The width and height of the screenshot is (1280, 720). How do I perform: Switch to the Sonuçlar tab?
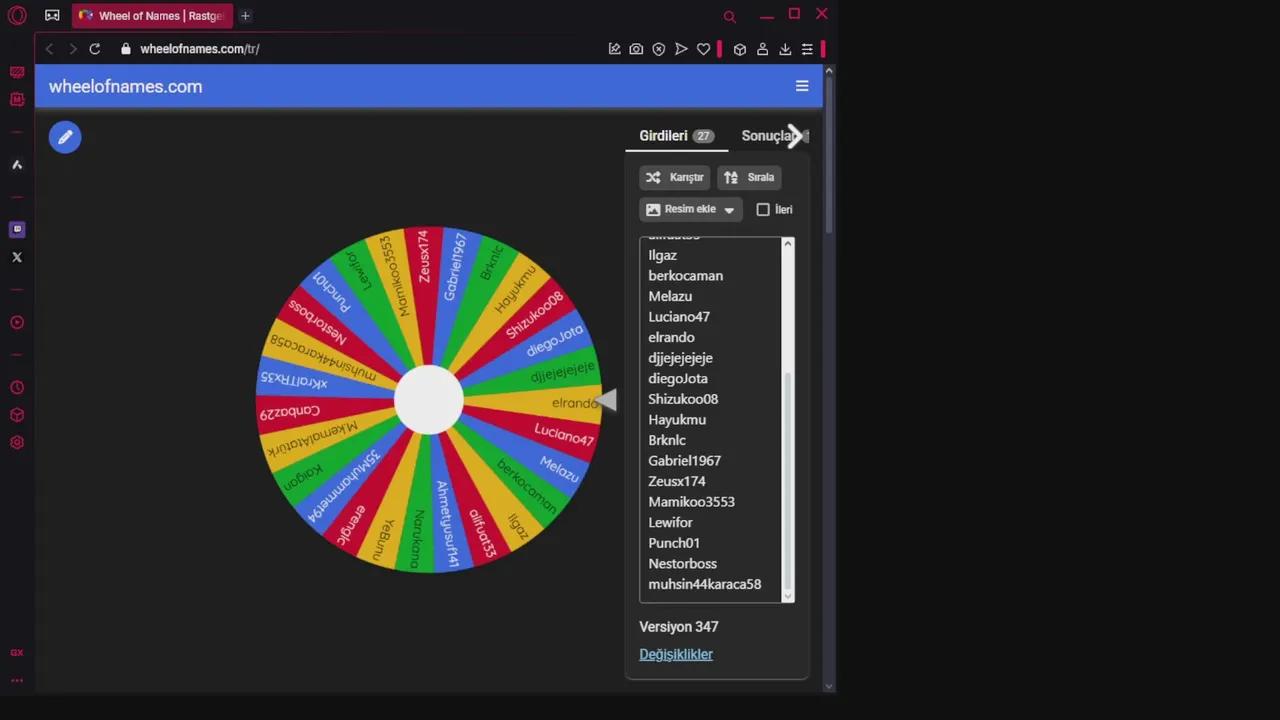tap(770, 136)
